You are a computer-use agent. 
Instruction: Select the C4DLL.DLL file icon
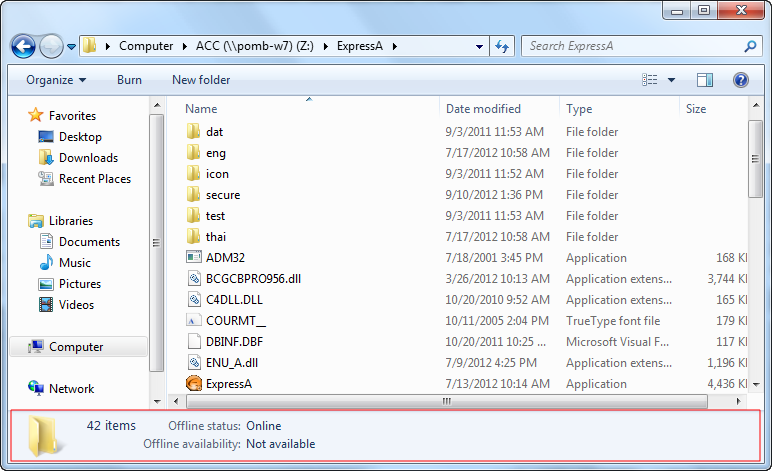pyautogui.click(x=194, y=299)
